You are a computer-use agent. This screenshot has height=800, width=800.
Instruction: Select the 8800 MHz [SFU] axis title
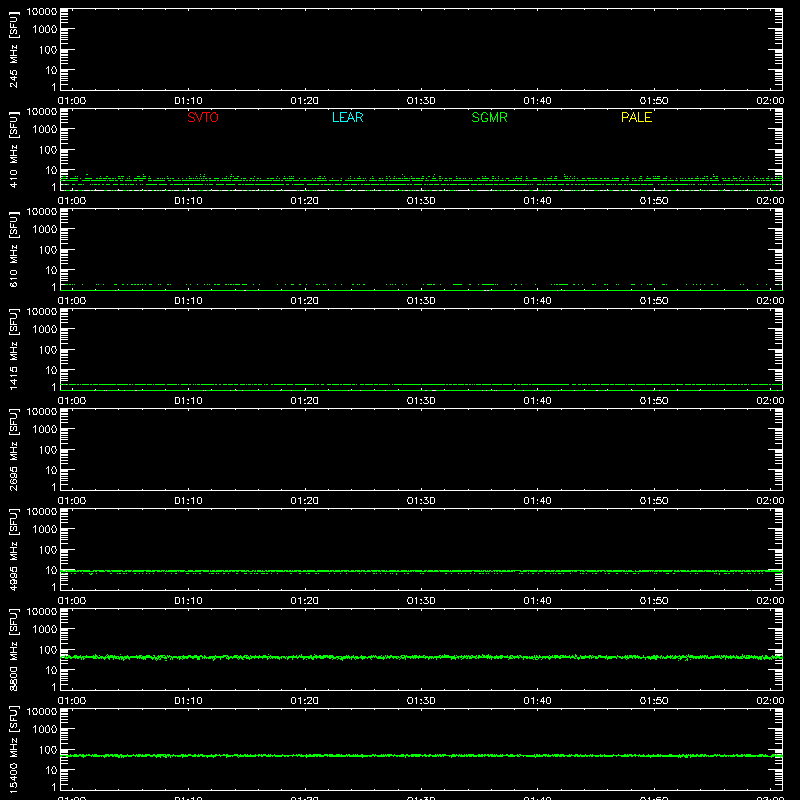13,649
